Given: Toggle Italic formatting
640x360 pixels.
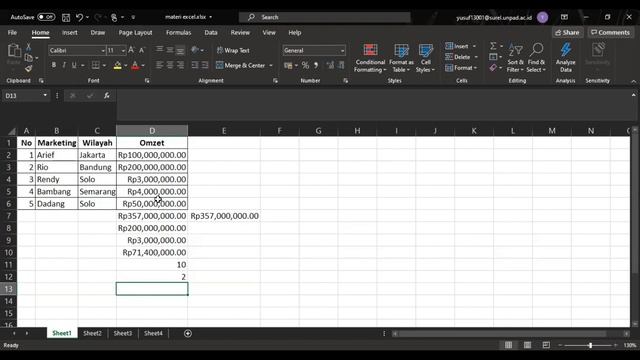Looking at the screenshot, I should coord(64,65).
